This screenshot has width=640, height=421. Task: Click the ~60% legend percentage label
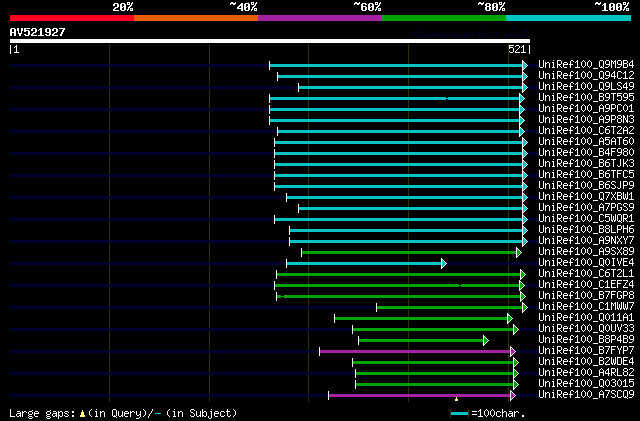coord(367,7)
